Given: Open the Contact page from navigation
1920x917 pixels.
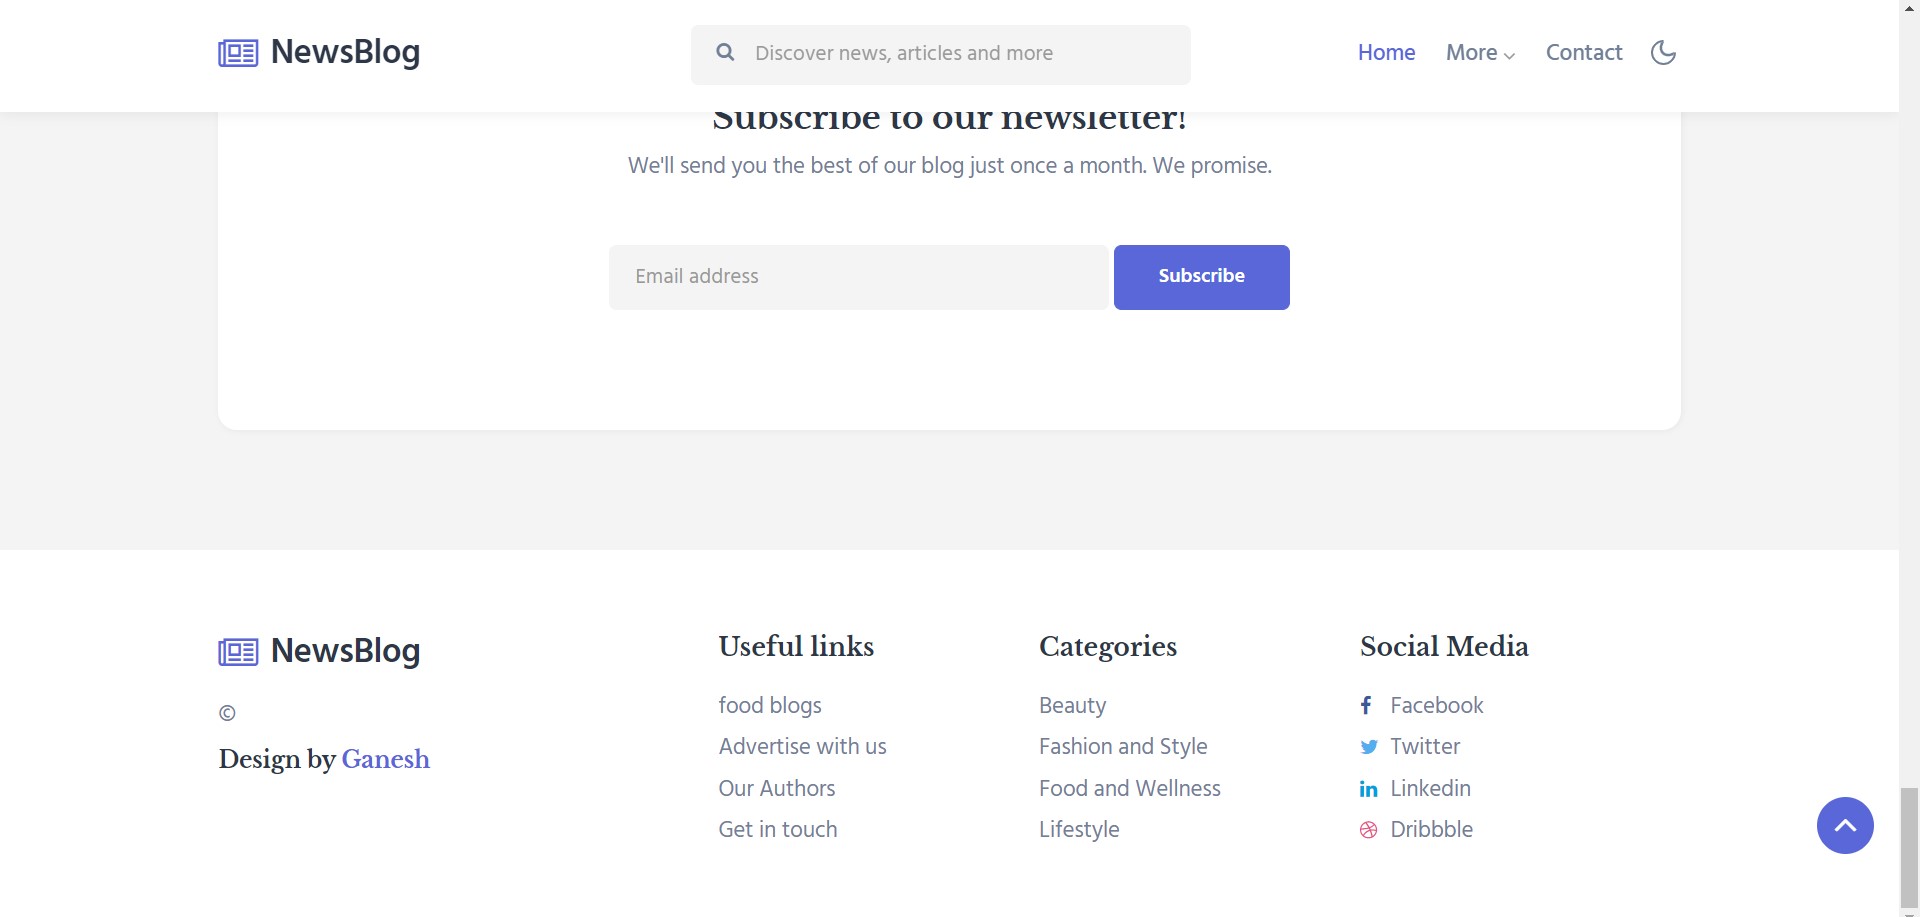Looking at the screenshot, I should click(x=1584, y=52).
